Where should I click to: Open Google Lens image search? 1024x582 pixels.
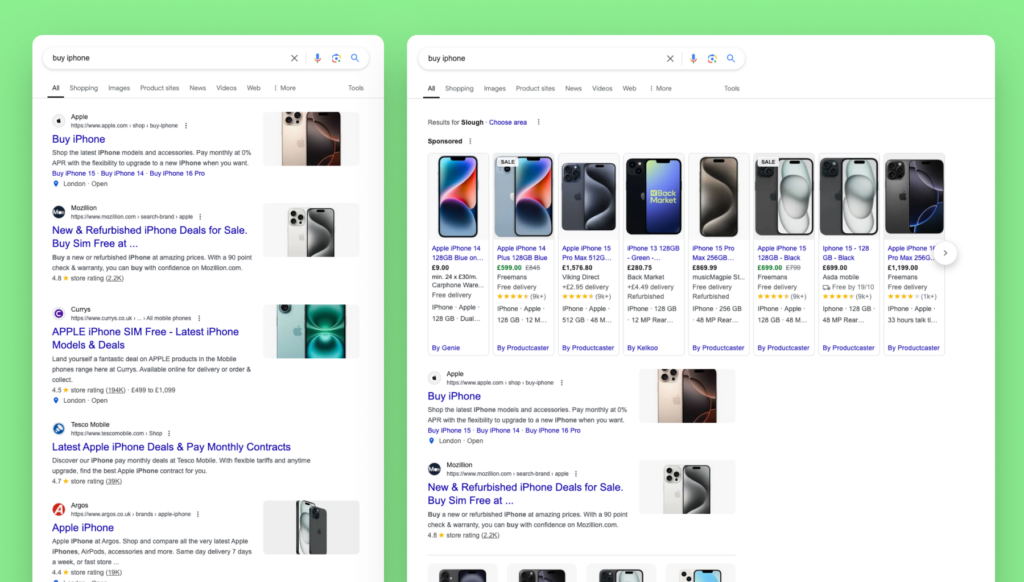tap(337, 58)
